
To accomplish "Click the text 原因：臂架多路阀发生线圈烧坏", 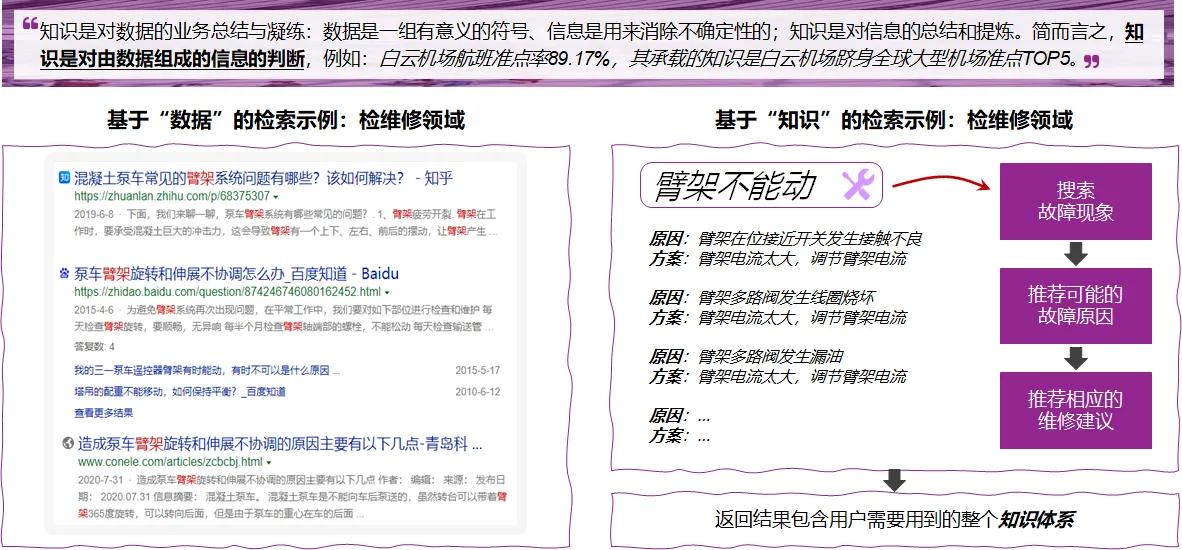I will 762,298.
